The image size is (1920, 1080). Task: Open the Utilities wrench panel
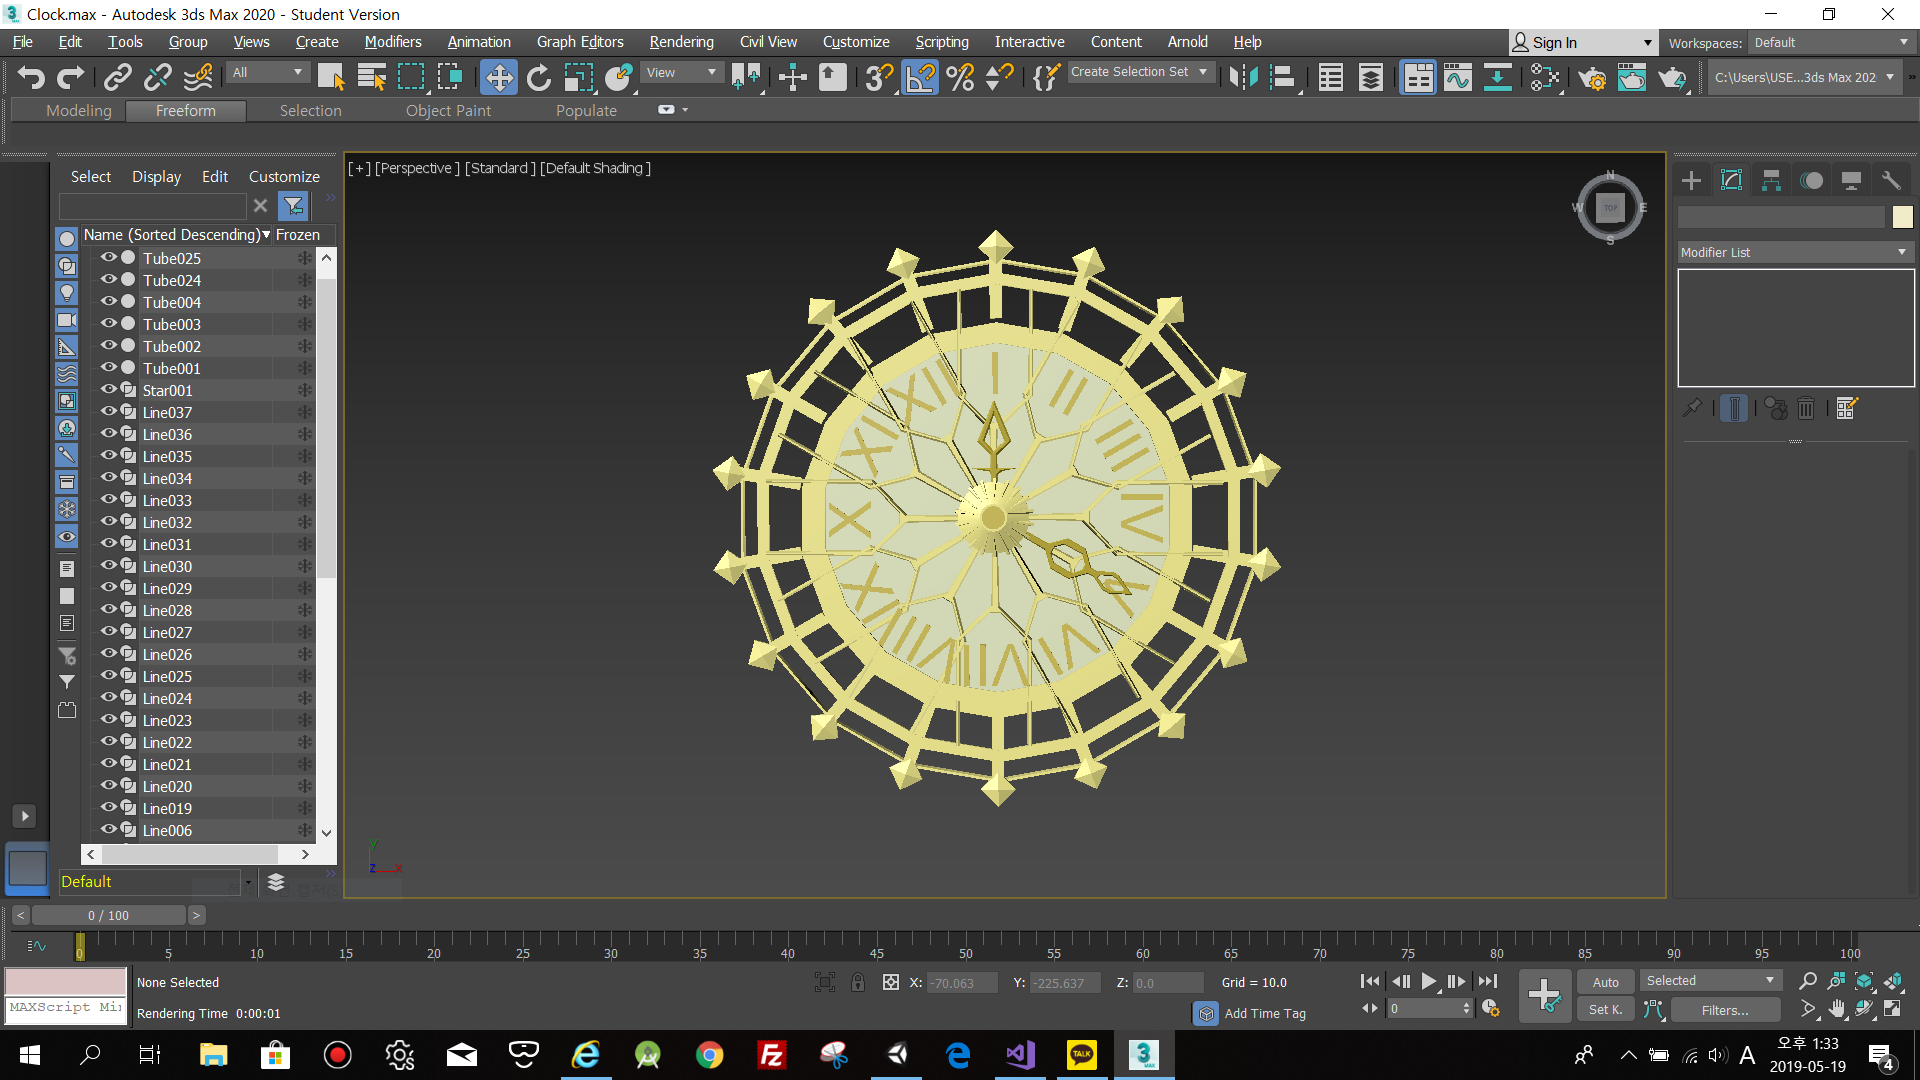[x=1891, y=180]
